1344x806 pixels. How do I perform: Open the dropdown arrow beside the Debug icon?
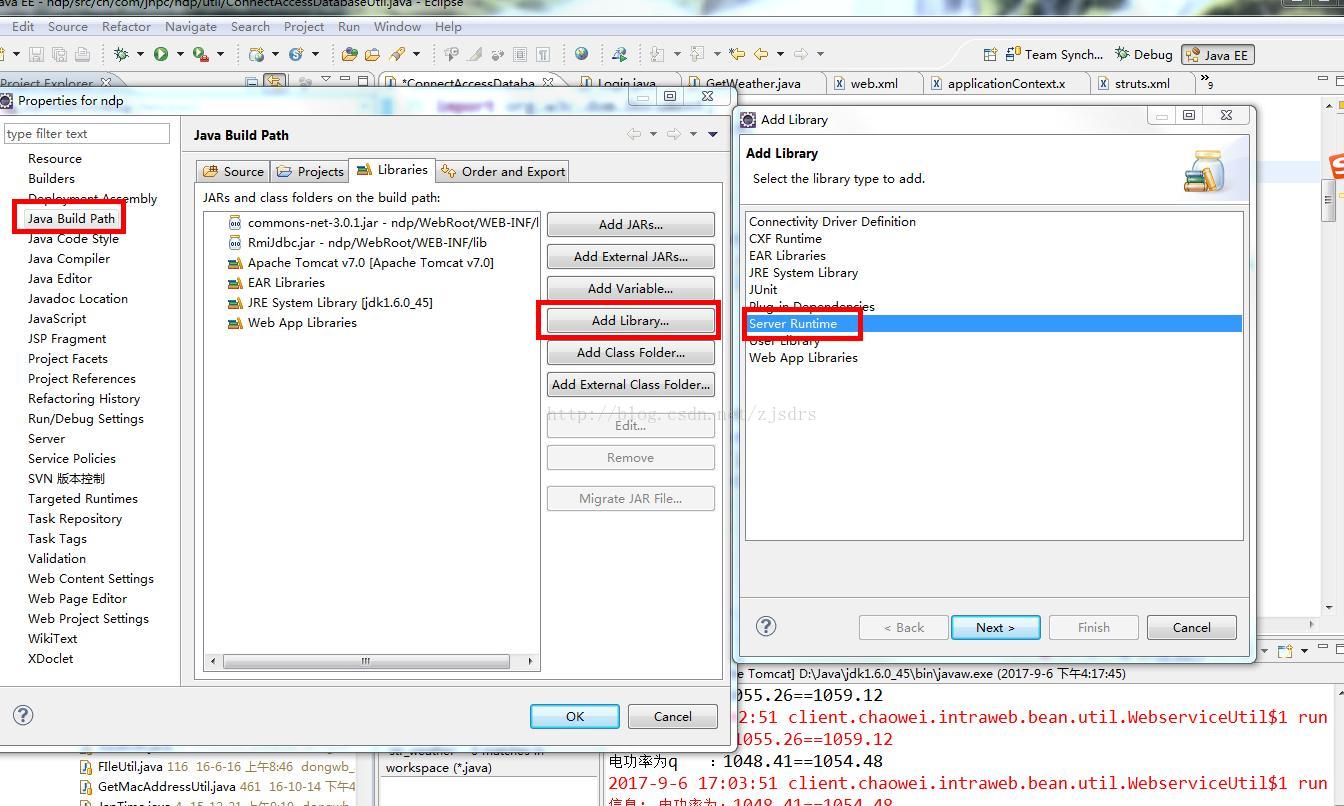(140, 54)
